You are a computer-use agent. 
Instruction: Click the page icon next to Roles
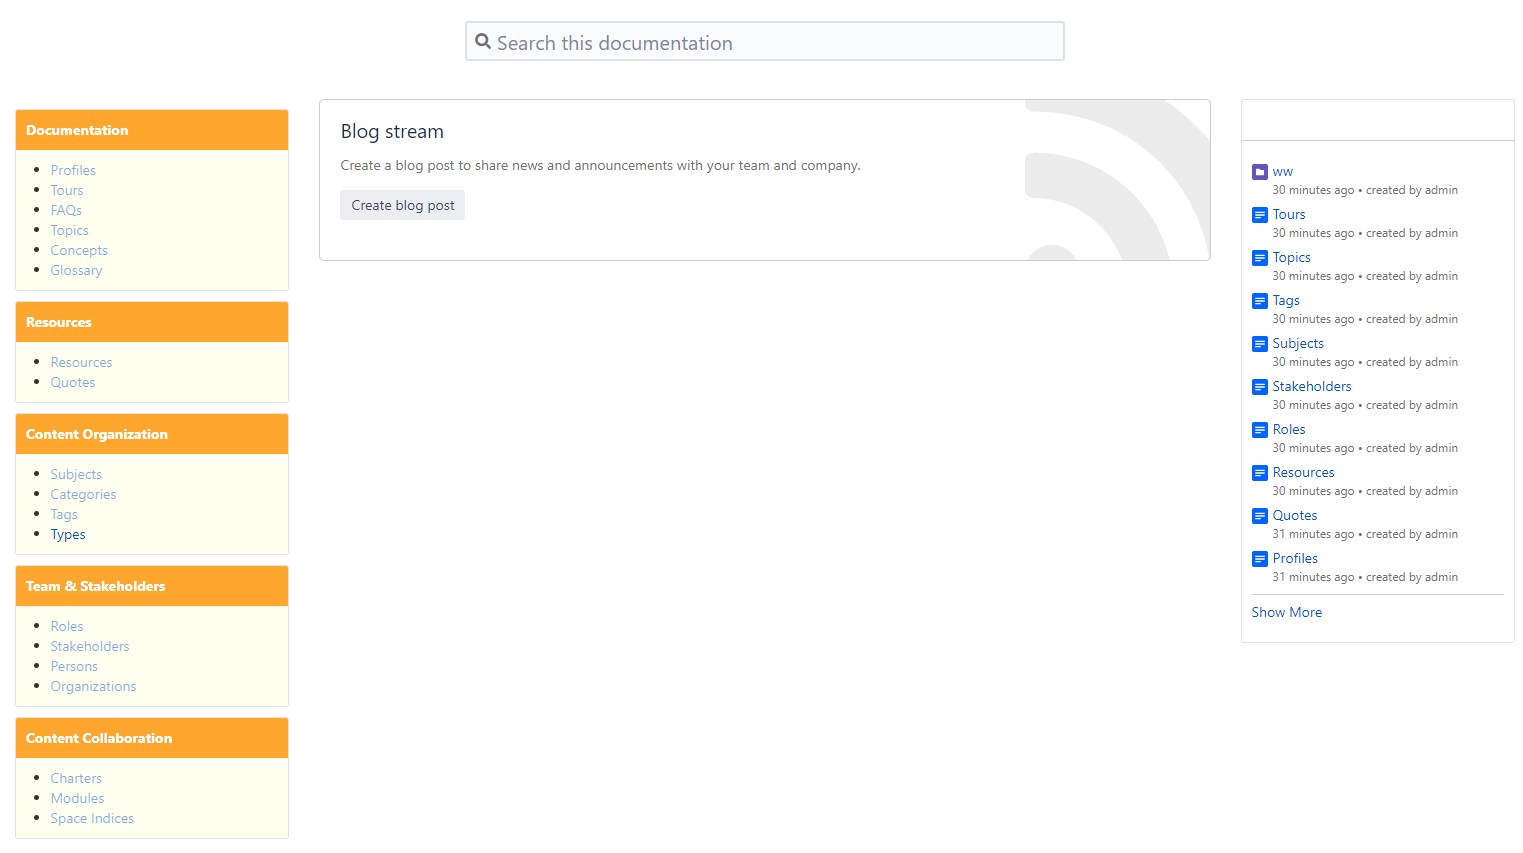[x=1259, y=430]
